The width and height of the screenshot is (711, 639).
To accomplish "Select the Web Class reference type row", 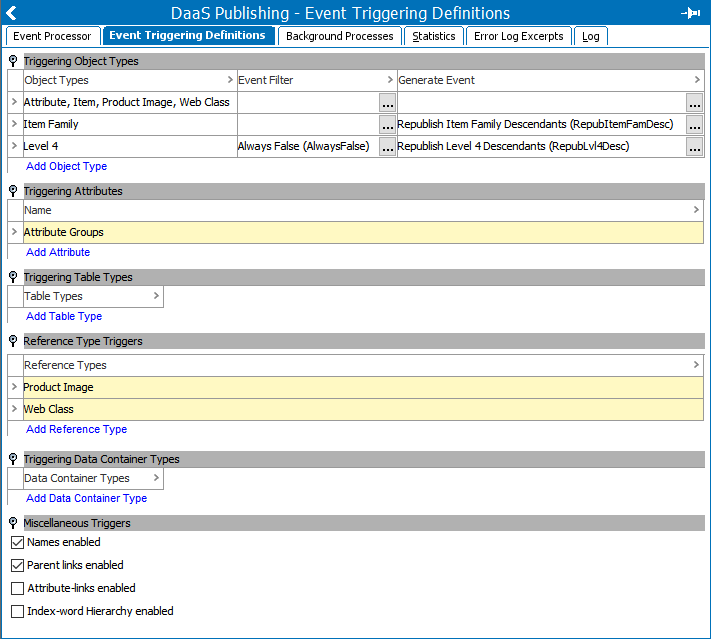I will [x=363, y=409].
